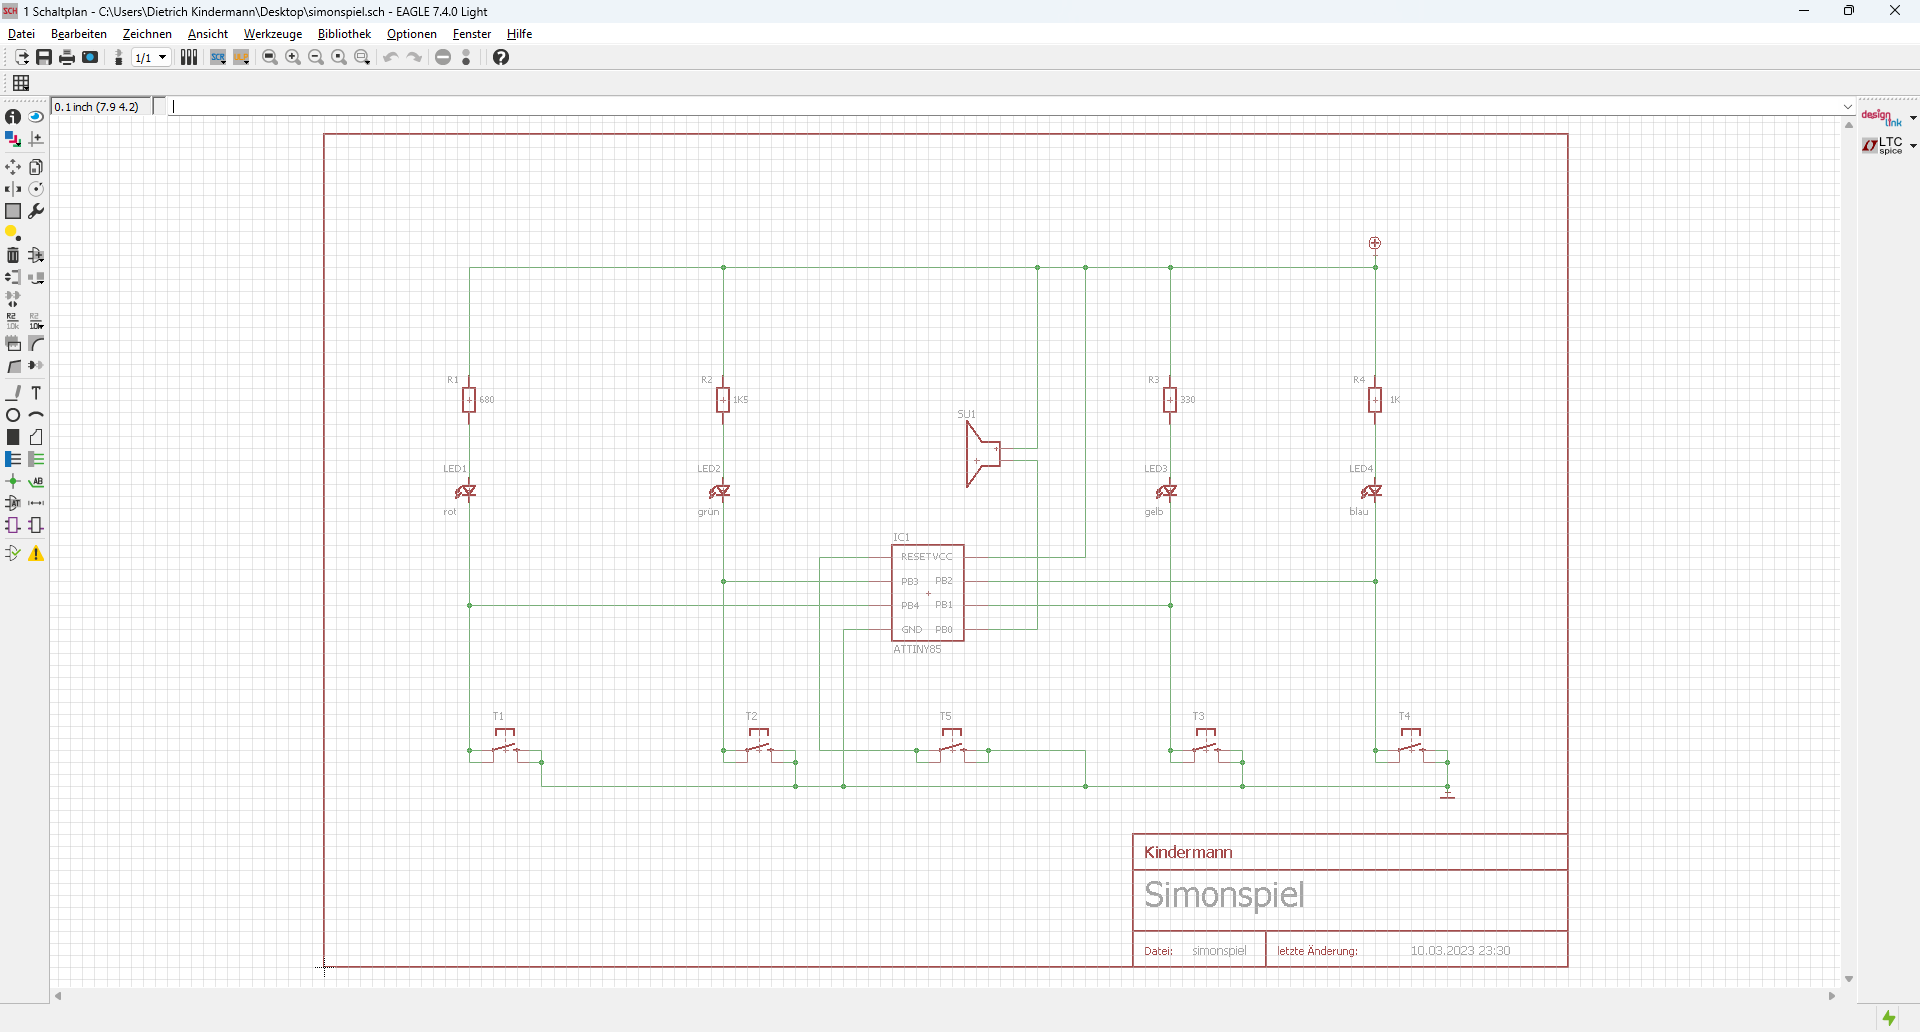Image resolution: width=1920 pixels, height=1032 pixels.
Task: Open the Werkzeuge menu
Action: [273, 34]
